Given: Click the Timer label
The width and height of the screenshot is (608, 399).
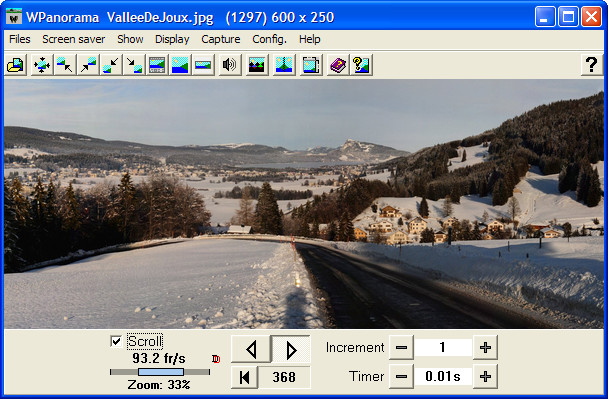Looking at the screenshot, I should [x=366, y=376].
